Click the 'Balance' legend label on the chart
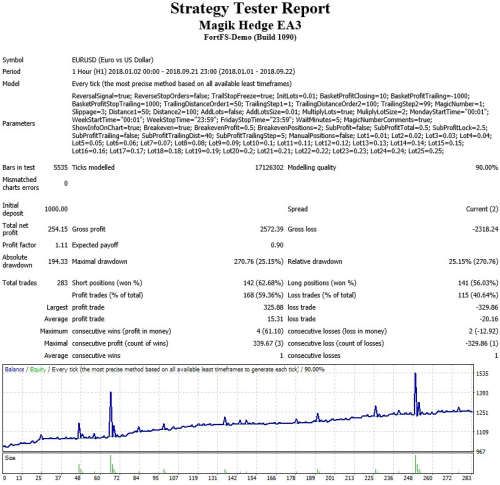Image resolution: width=500 pixels, height=485 pixels. tap(14, 370)
